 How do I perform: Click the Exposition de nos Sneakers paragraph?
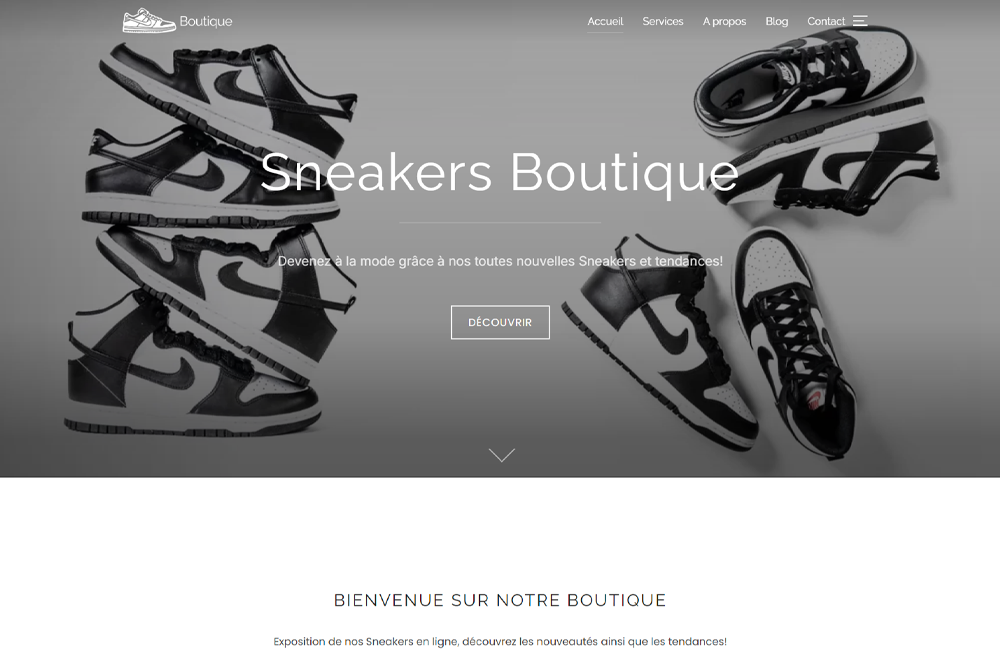500,641
